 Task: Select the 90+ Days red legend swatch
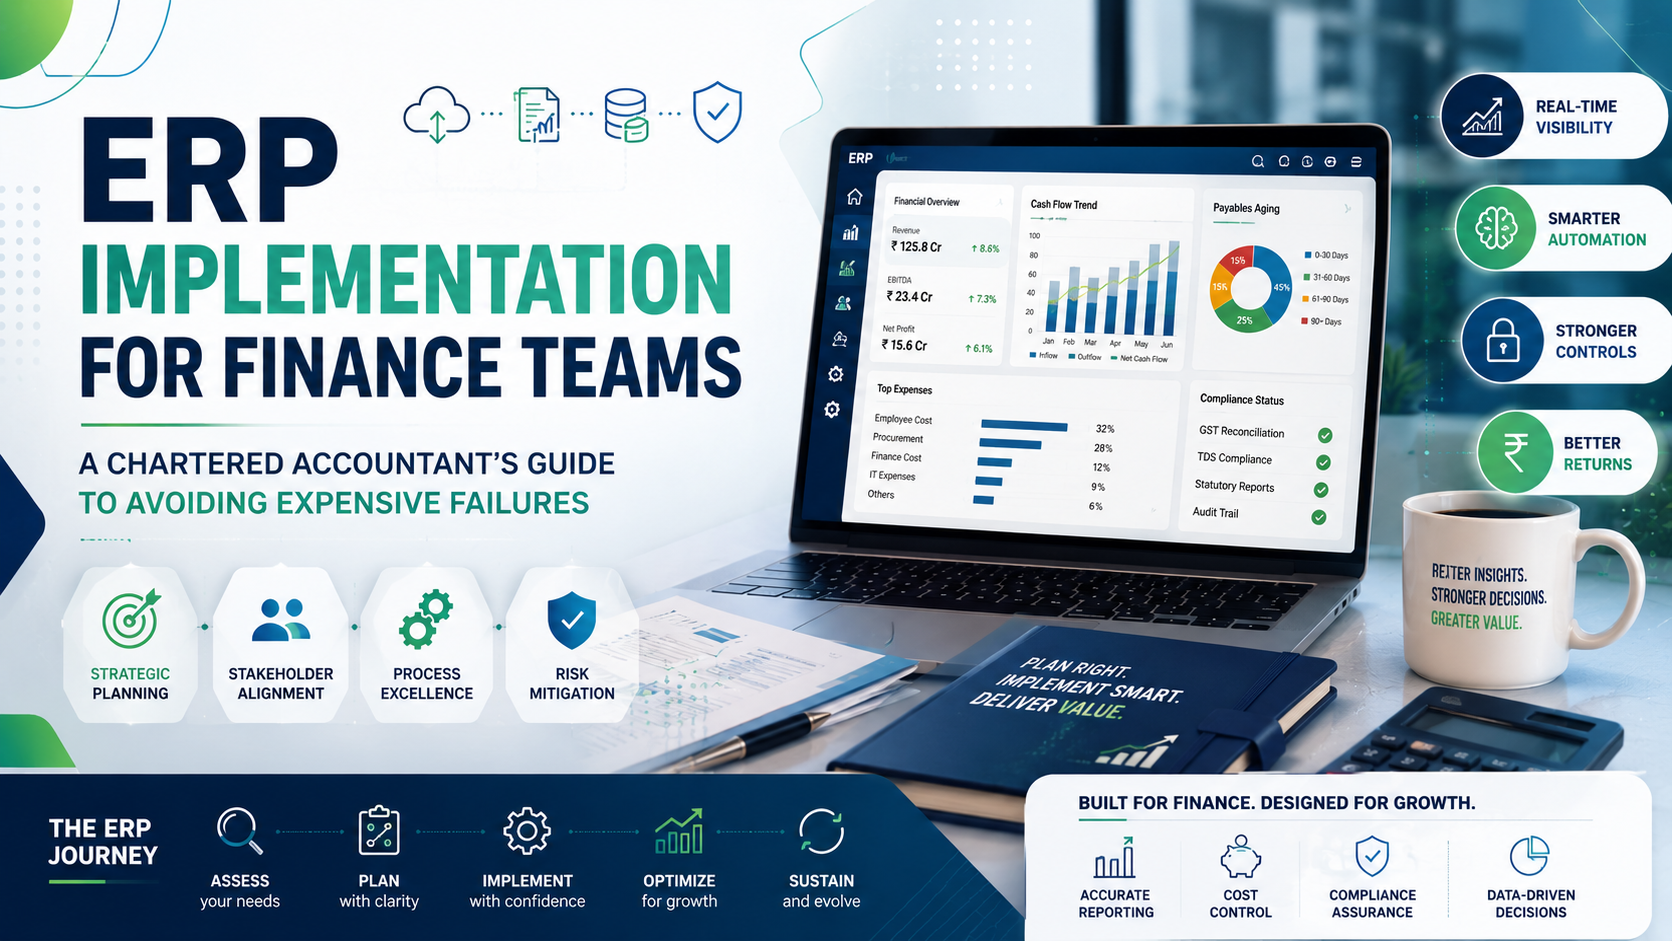click(1304, 321)
